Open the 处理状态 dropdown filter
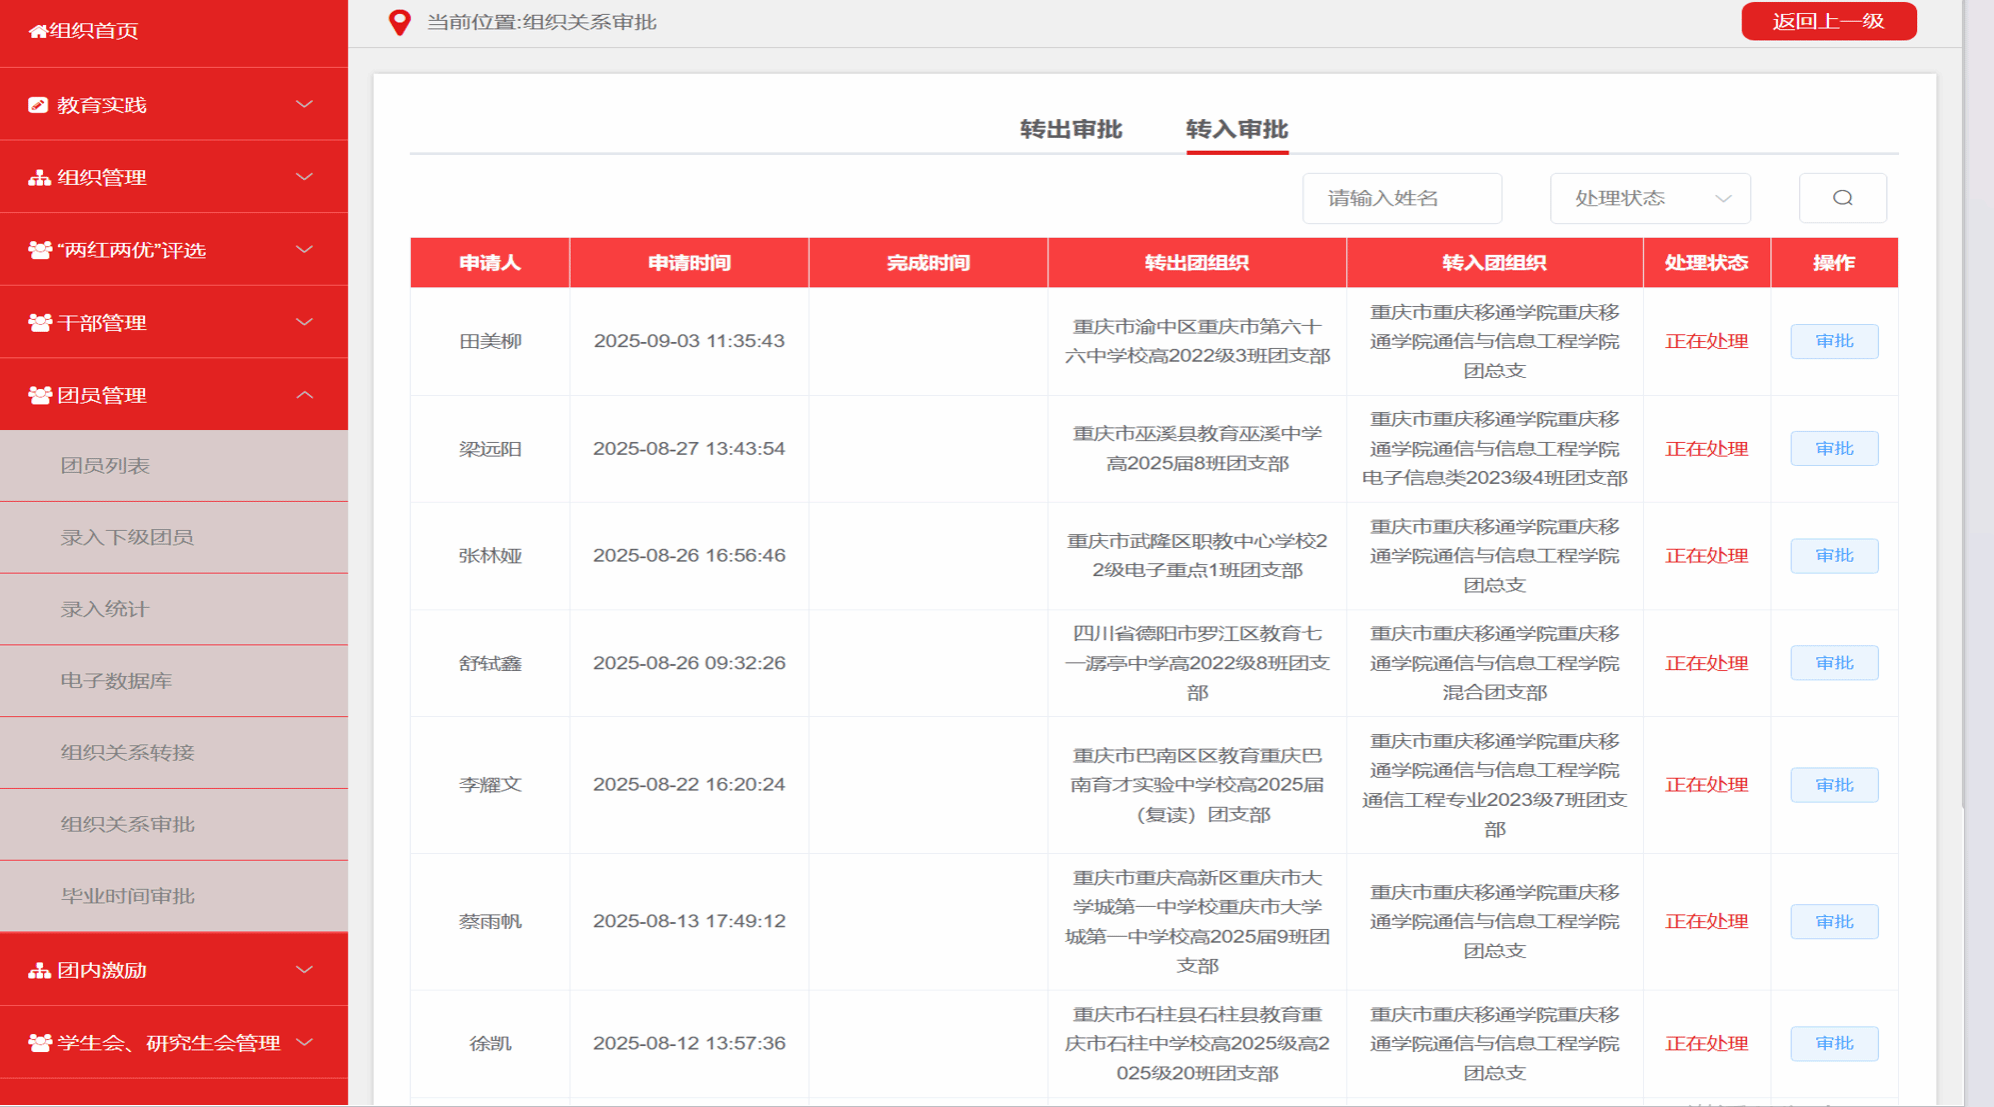This screenshot has height=1107, width=1994. (x=1649, y=198)
